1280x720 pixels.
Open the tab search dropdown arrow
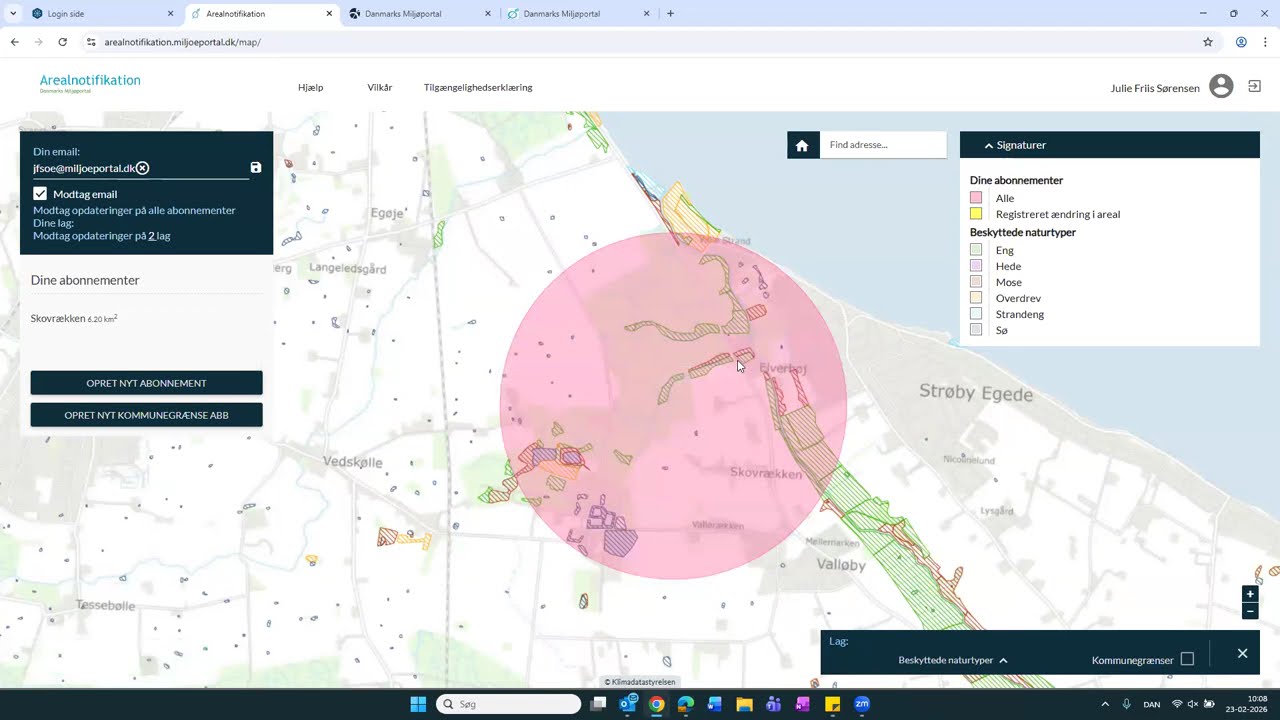(x=13, y=14)
